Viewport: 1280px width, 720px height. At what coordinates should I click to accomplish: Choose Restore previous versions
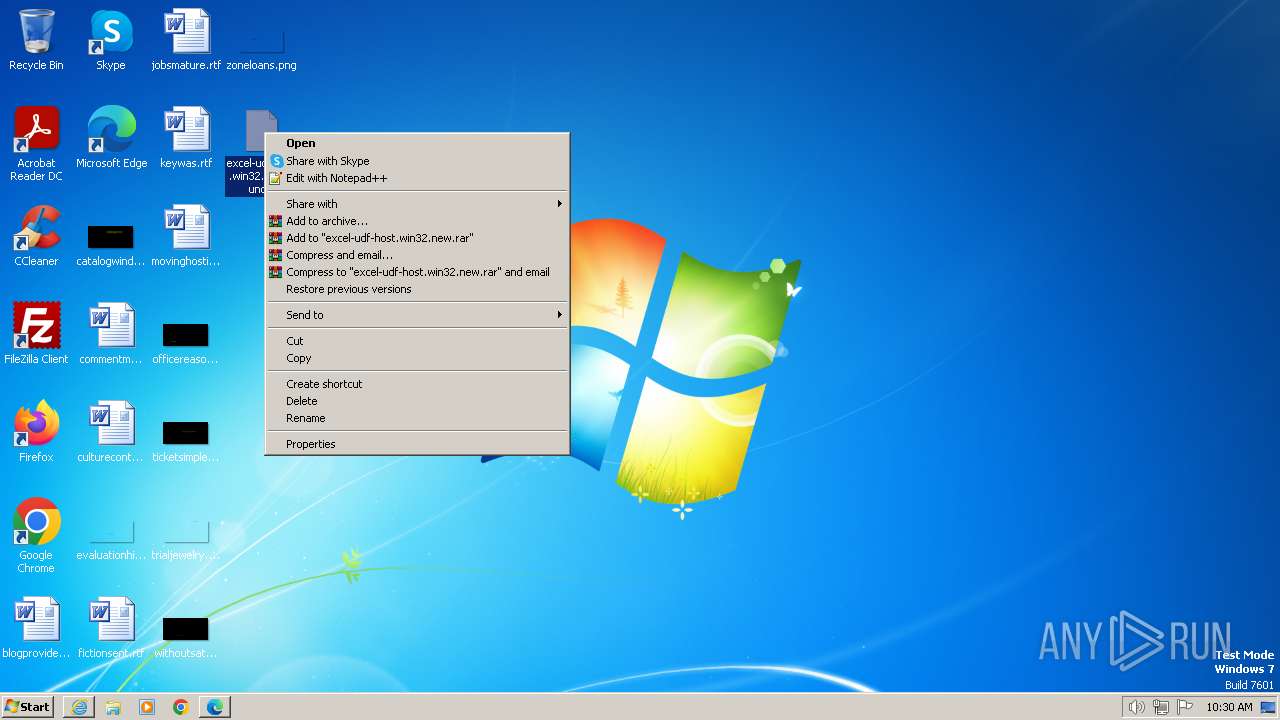click(417, 289)
